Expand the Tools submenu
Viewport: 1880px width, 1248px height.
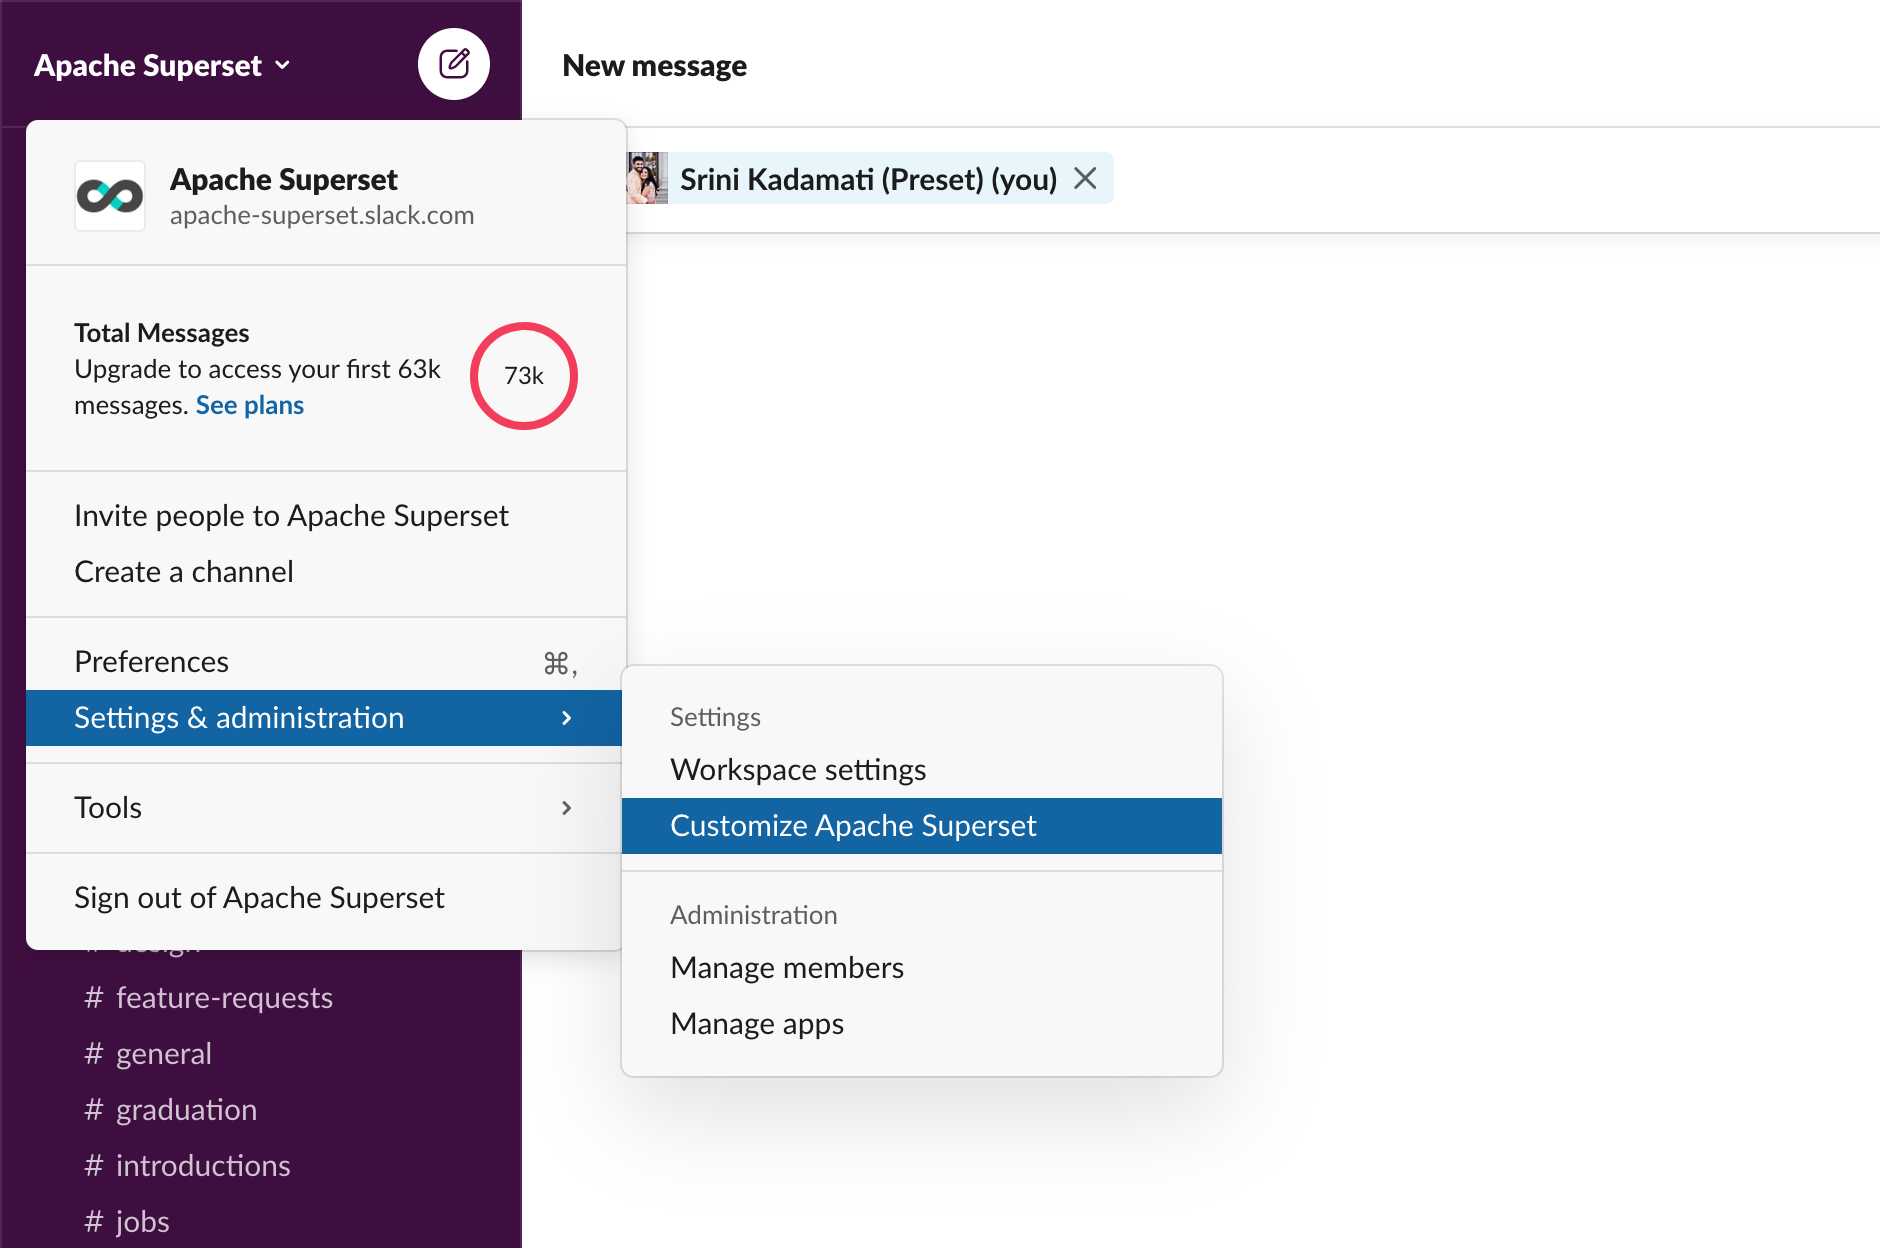pos(325,808)
